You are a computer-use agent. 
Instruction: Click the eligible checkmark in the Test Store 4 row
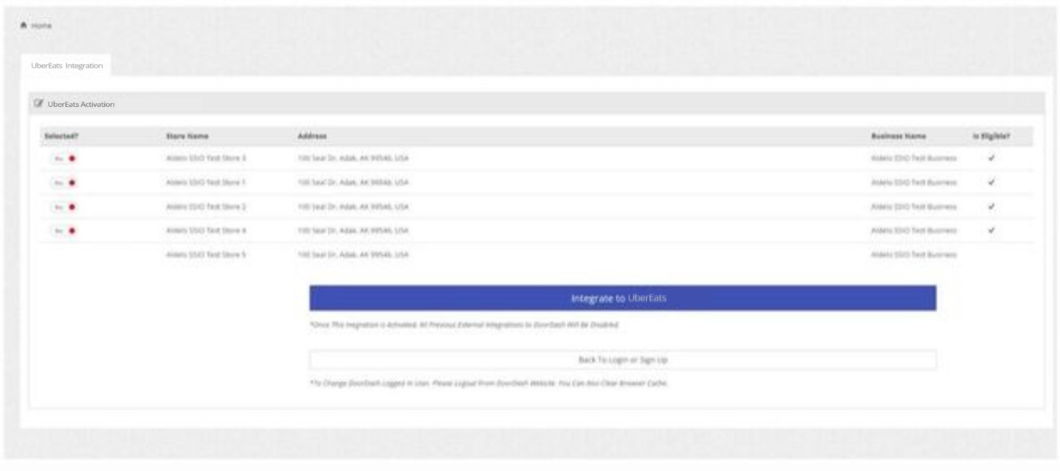pos(991,230)
